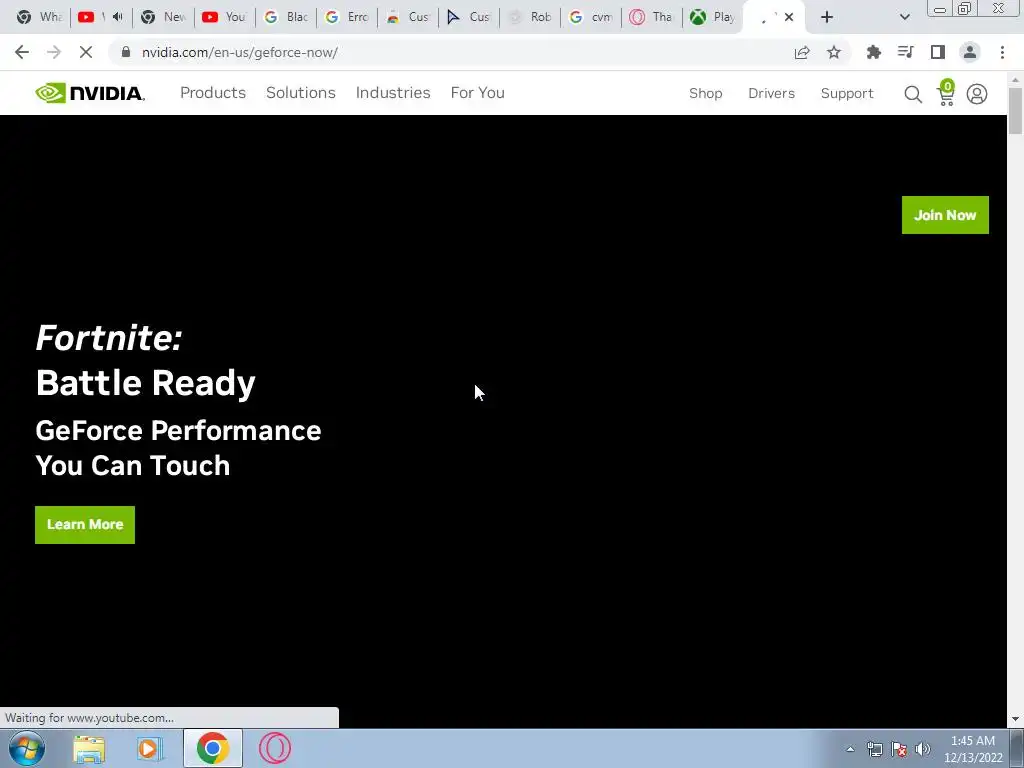Open the NVIDIA shopping cart
The width and height of the screenshot is (1024, 768).
click(x=946, y=93)
